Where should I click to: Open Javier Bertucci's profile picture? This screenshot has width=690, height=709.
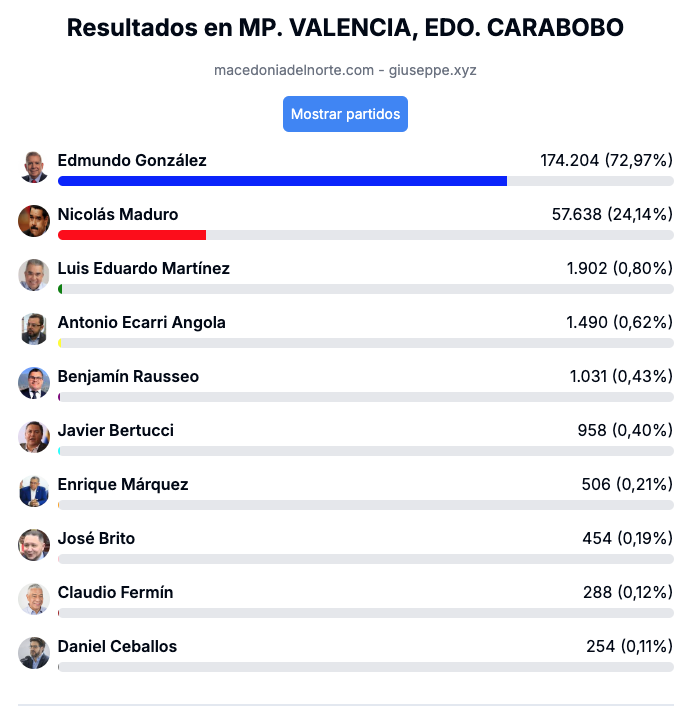34,437
